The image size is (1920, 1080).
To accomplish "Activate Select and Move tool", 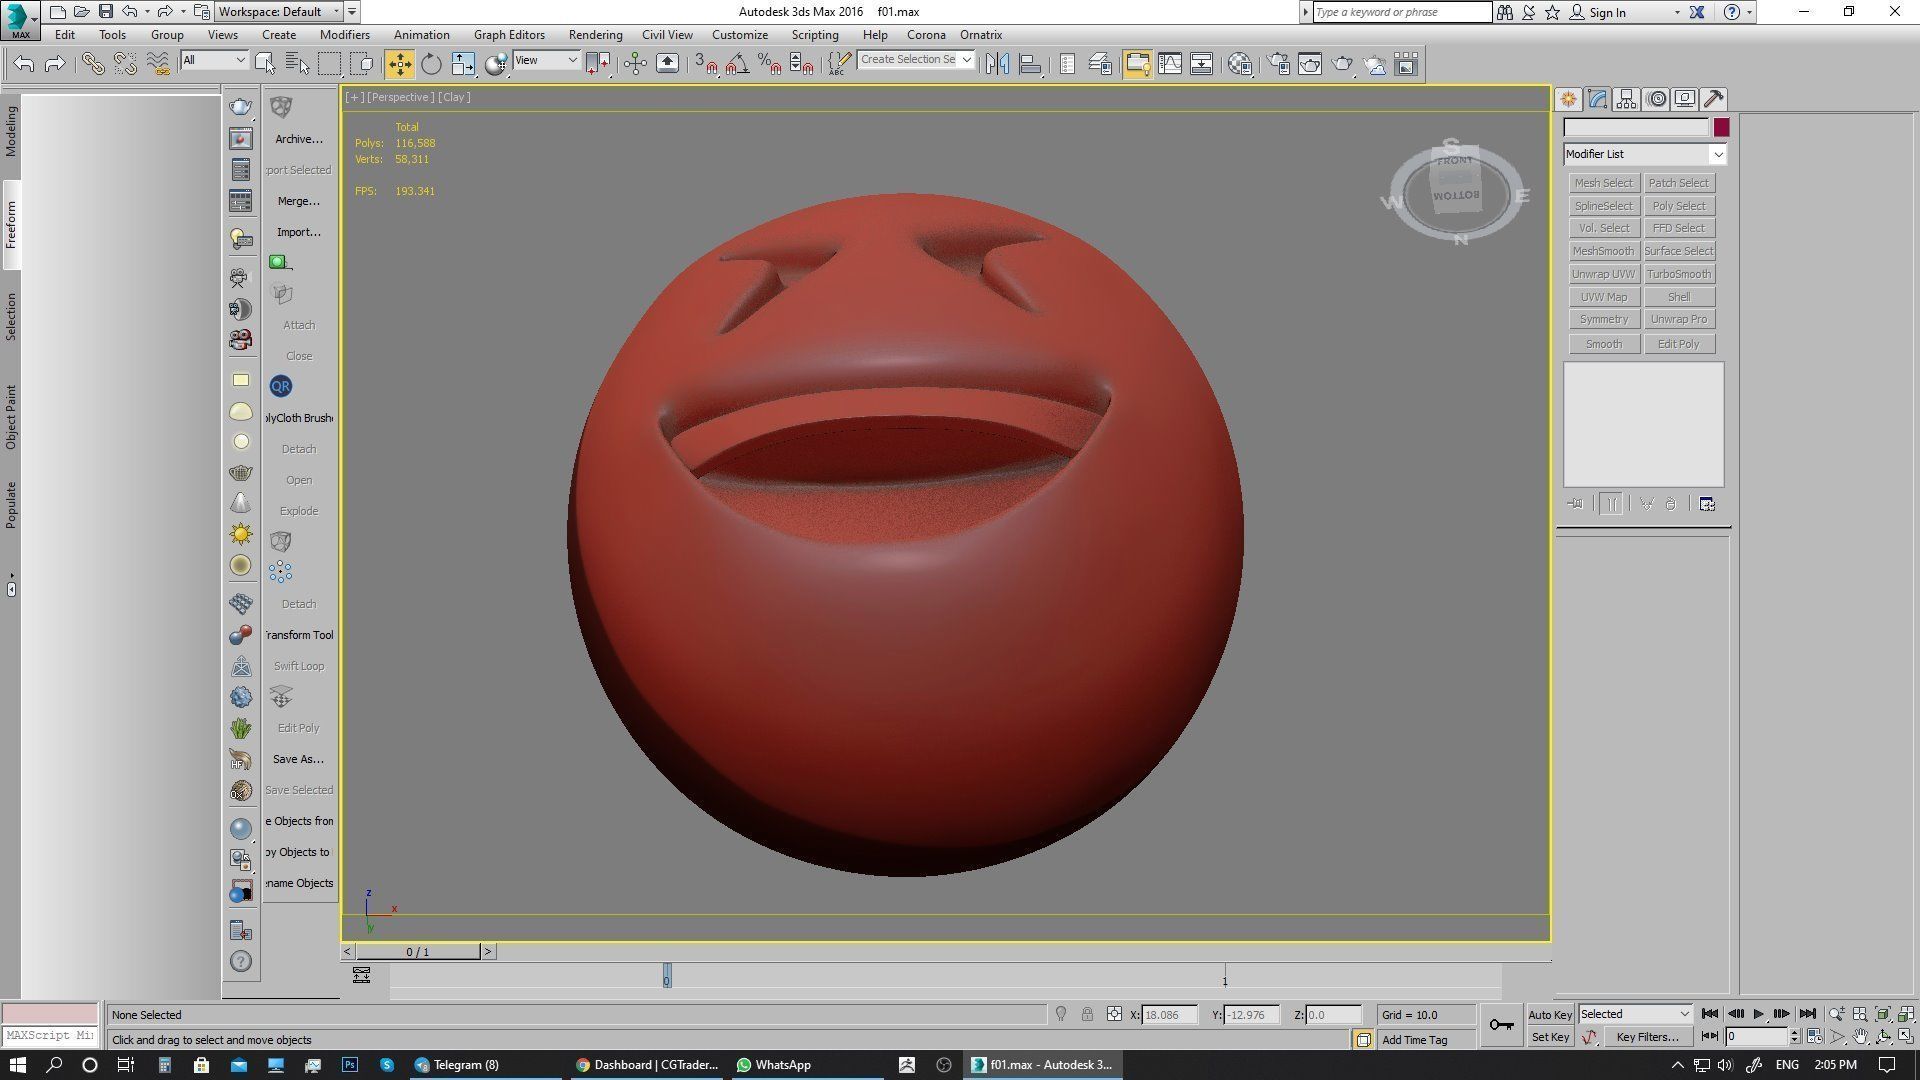I will click(x=399, y=64).
